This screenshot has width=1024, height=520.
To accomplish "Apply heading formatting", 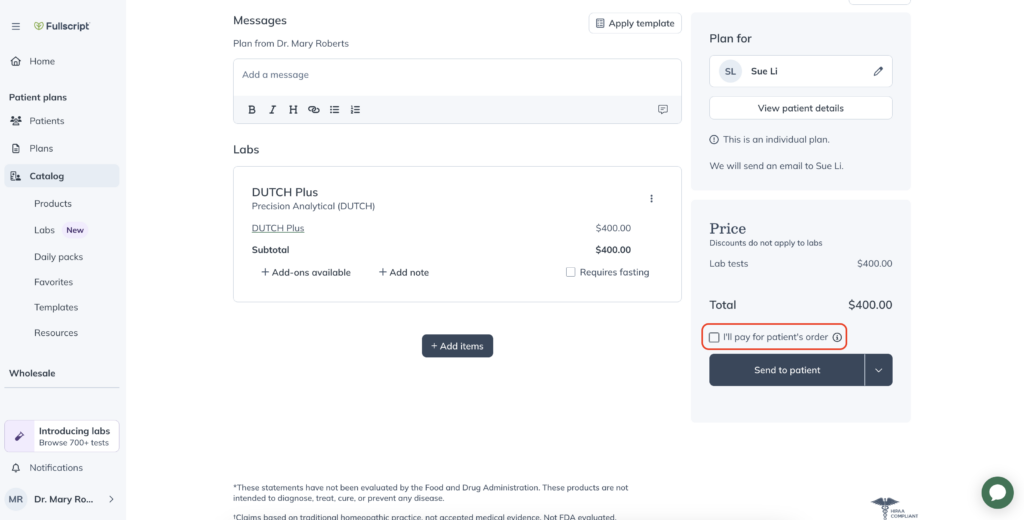I will tap(293, 110).
